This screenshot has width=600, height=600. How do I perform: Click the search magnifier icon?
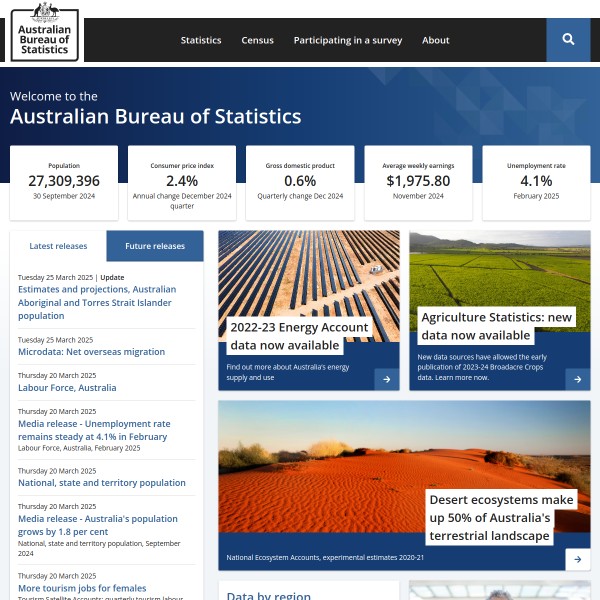tap(568, 40)
